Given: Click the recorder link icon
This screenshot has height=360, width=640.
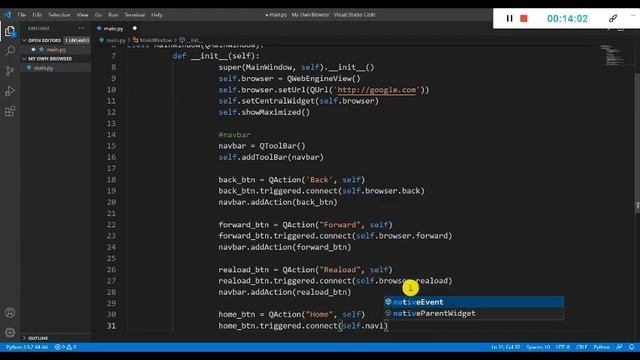Looking at the screenshot, I should (x=613, y=18).
